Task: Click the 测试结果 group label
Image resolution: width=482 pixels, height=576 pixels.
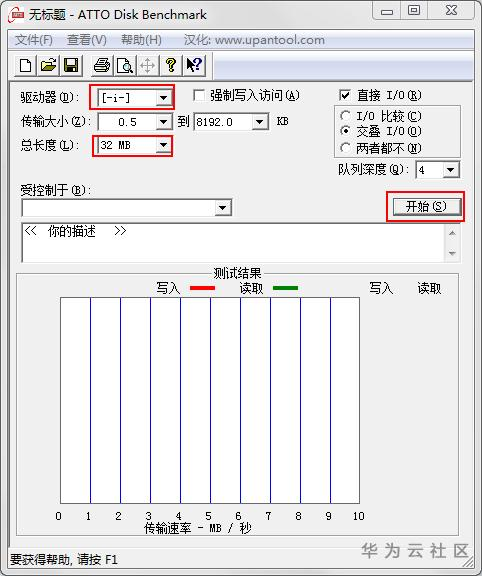Action: pos(237,273)
